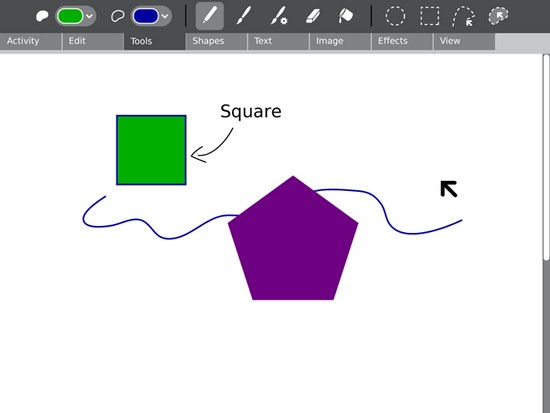Open the brush settings tool
Image resolution: width=550 pixels, height=413 pixels.
[279, 16]
